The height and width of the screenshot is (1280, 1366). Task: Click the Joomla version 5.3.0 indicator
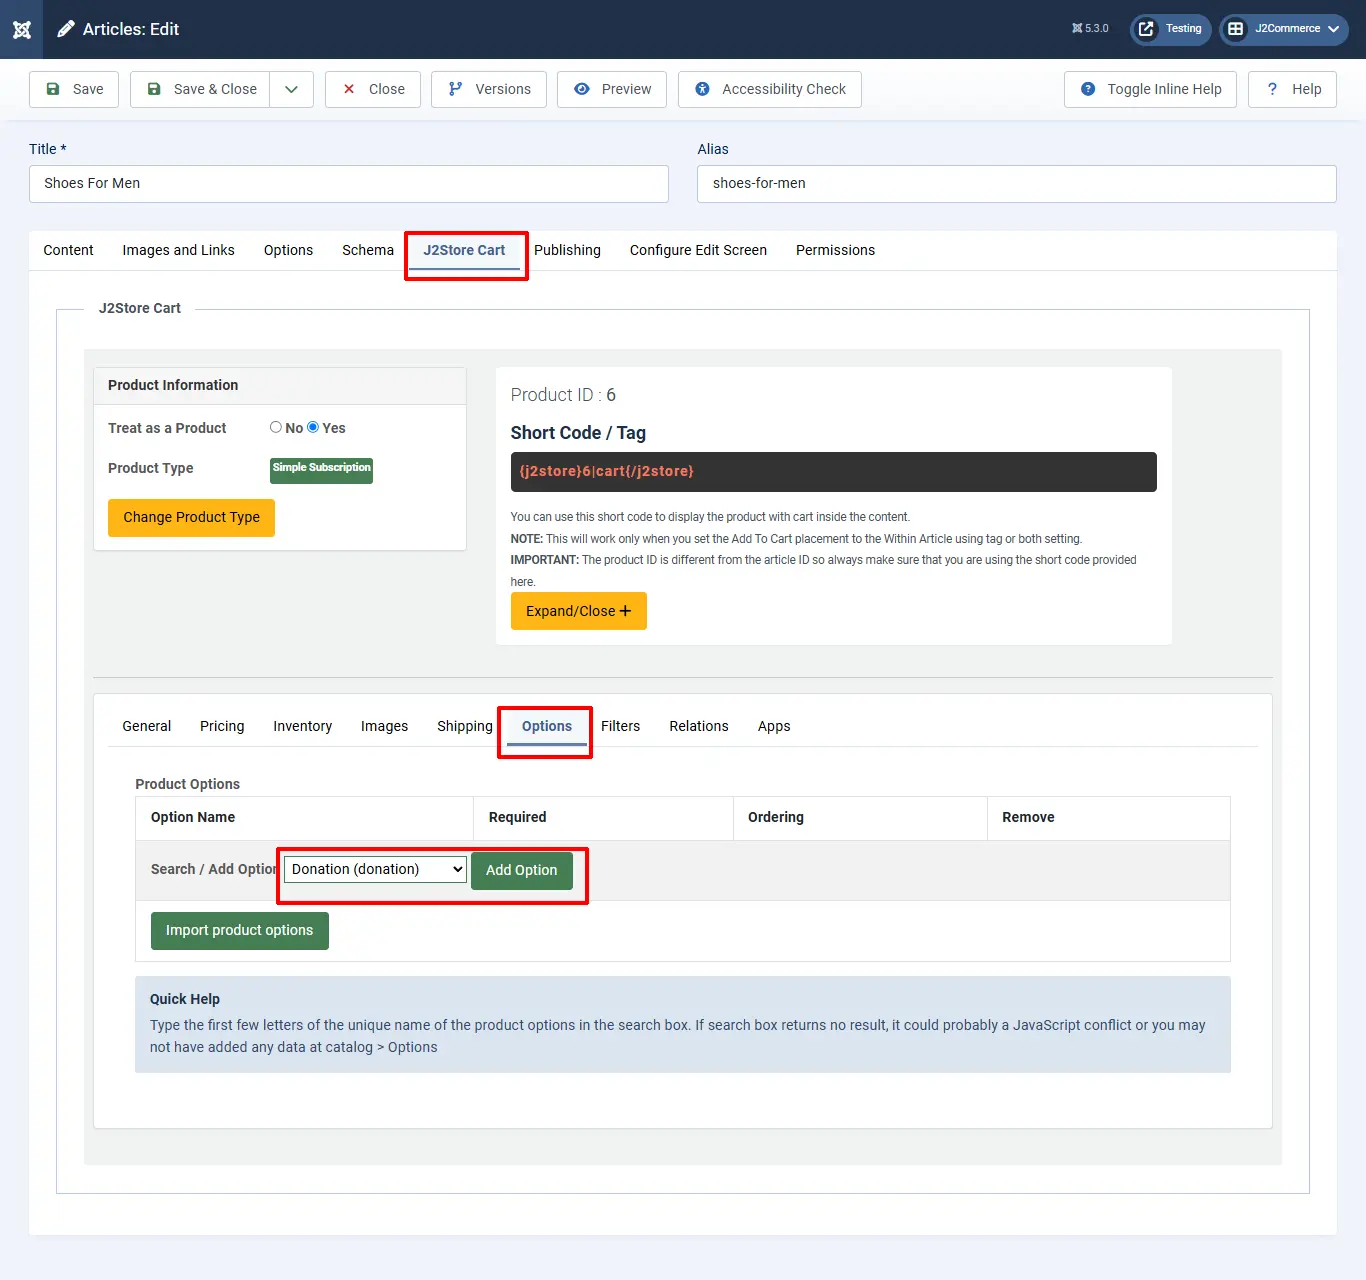tap(1090, 29)
